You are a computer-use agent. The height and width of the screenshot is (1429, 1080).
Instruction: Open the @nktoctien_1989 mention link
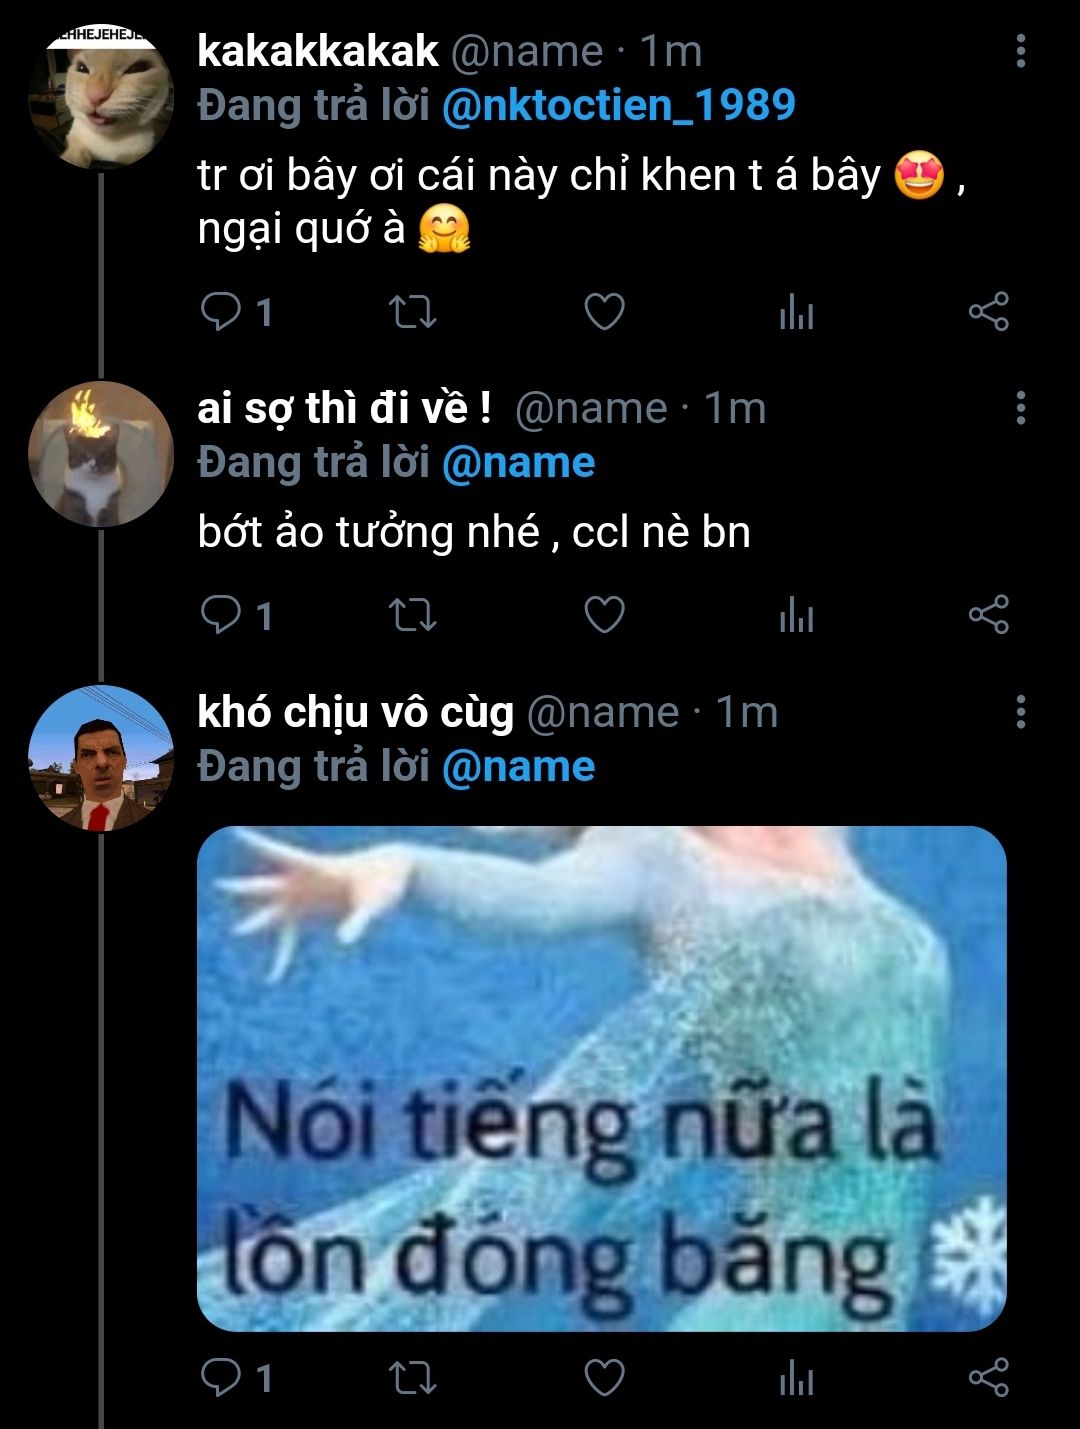click(x=618, y=105)
